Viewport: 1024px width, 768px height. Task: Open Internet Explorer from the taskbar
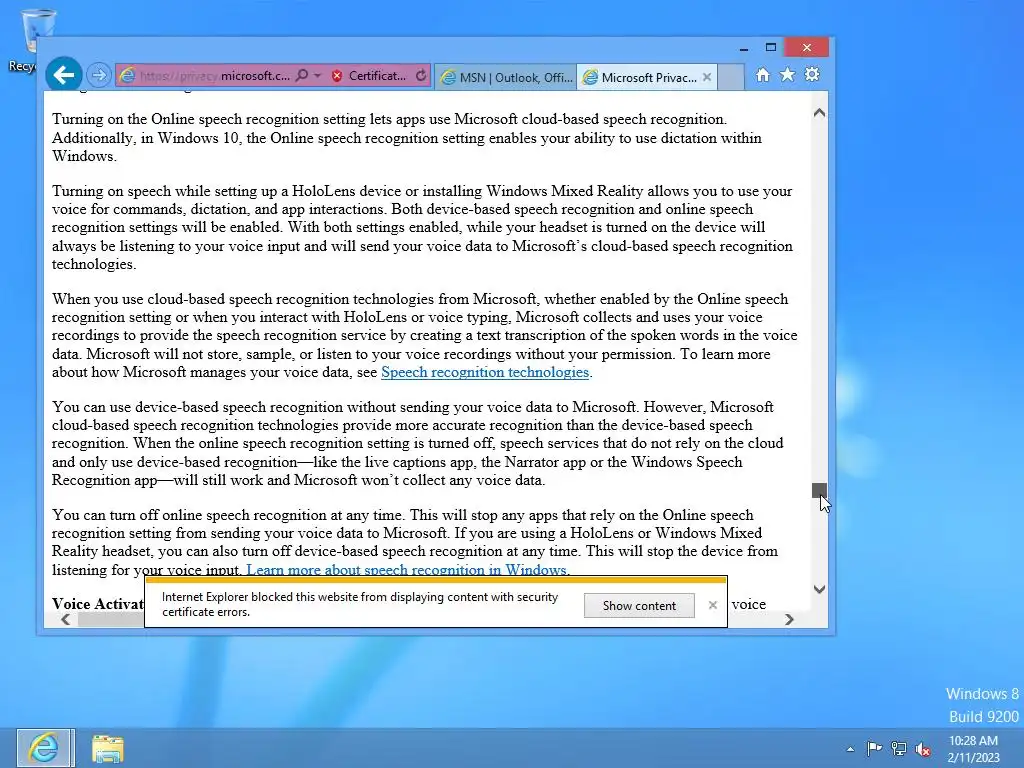click(x=45, y=748)
